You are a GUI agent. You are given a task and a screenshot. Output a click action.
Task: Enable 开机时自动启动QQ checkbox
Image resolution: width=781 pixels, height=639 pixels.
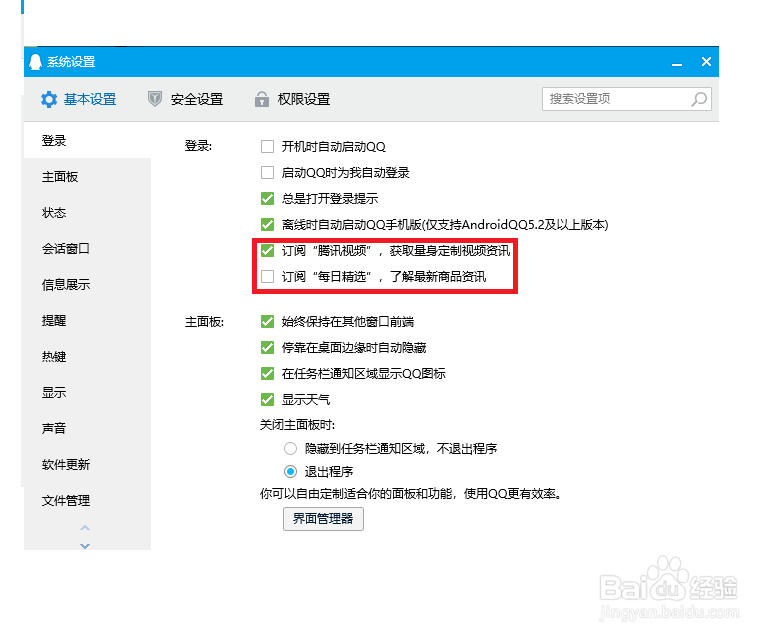tap(267, 146)
